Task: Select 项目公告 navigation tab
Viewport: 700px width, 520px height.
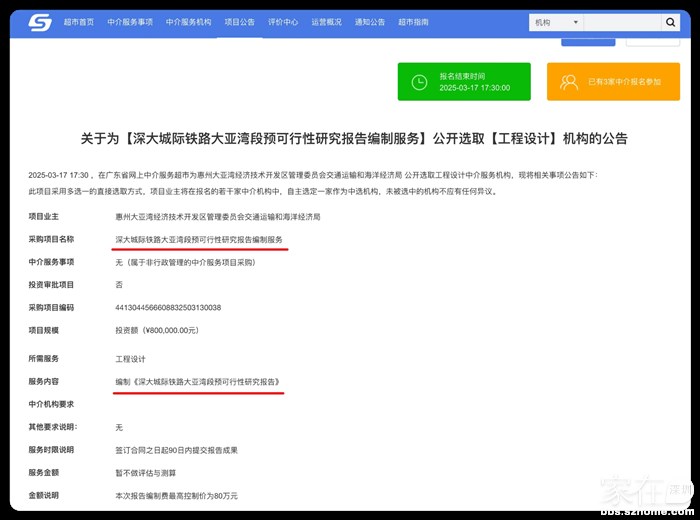Action: [239, 22]
